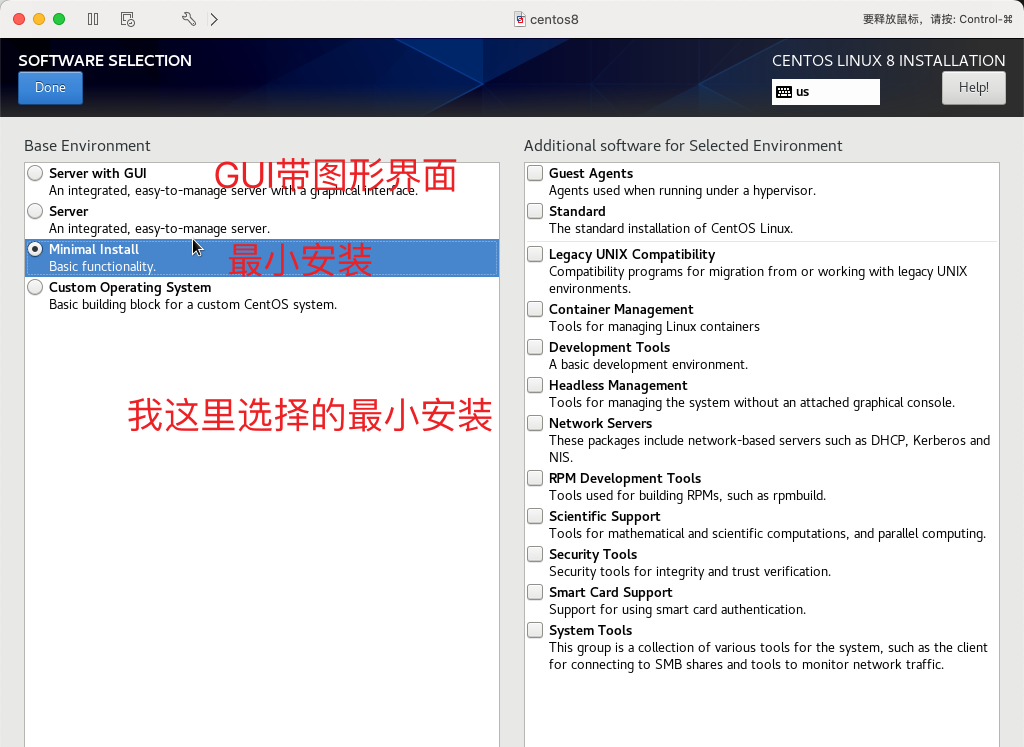Click 'Support for using smart card authentication.'
Screen dimensions: 1024x747
click(x=678, y=609)
